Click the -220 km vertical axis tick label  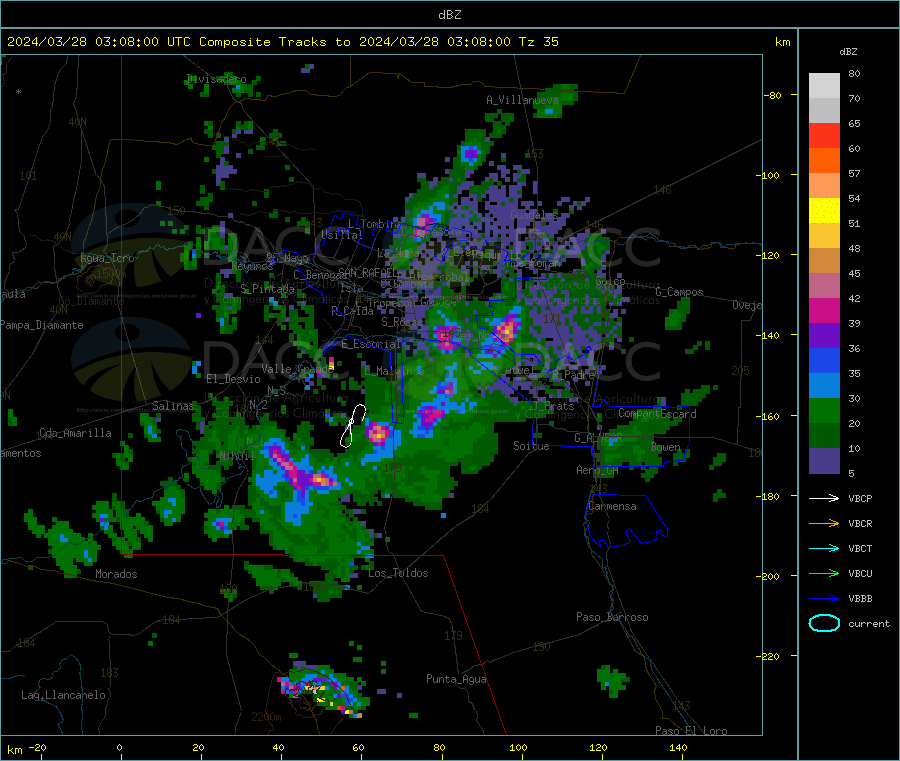(770, 656)
